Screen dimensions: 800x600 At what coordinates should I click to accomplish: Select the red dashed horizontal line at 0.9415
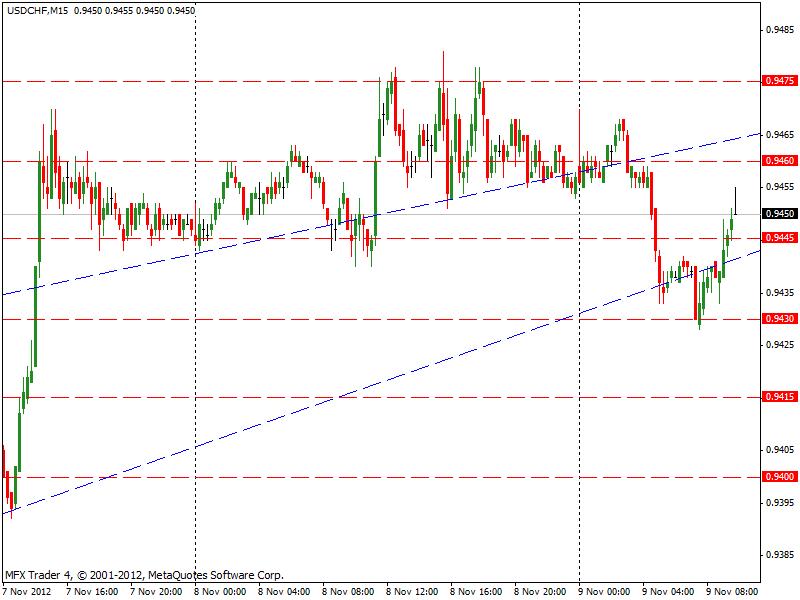coord(382,397)
